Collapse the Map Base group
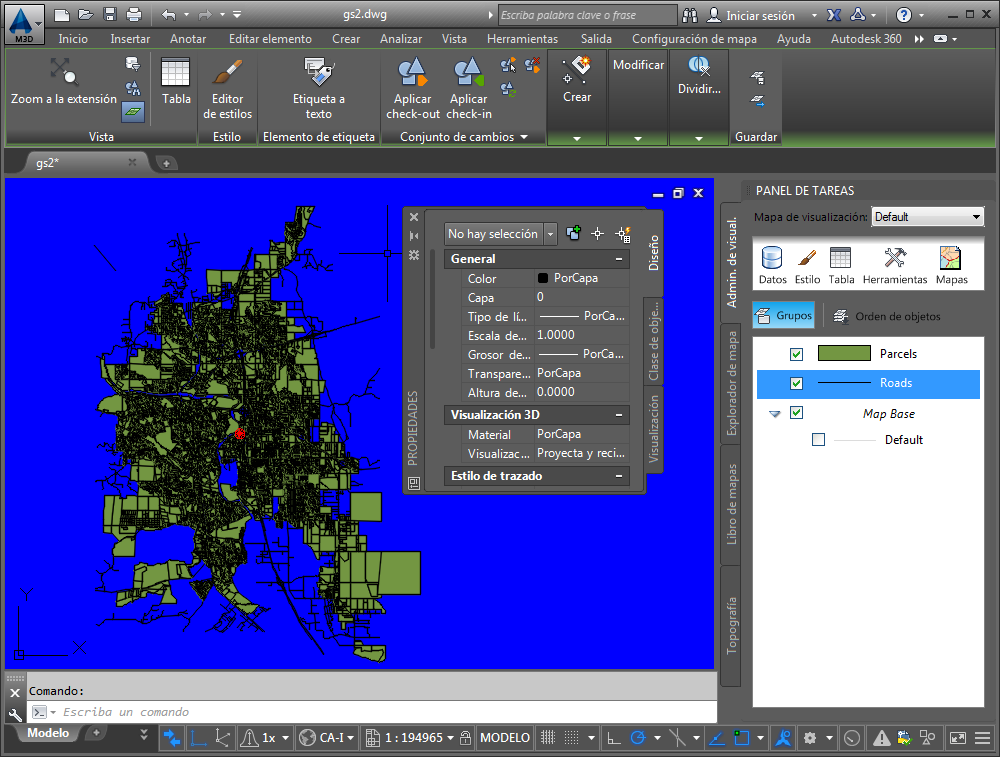 click(775, 414)
